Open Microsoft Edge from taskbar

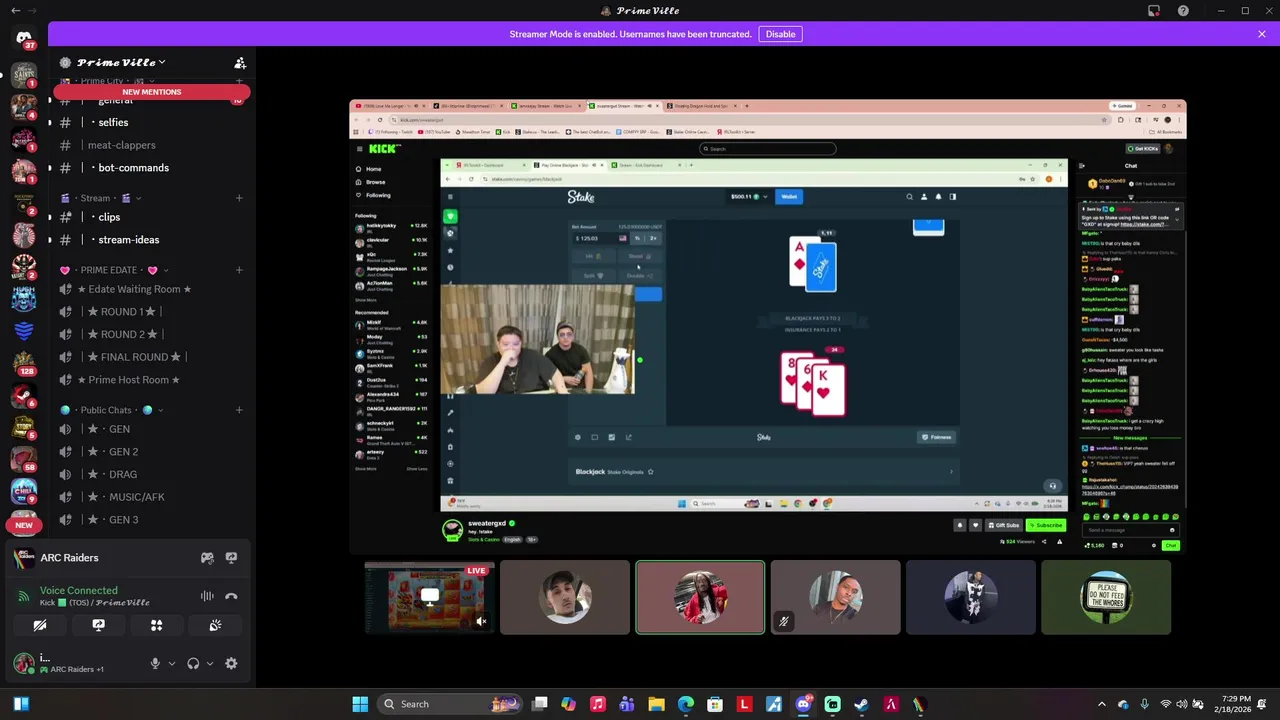(686, 704)
